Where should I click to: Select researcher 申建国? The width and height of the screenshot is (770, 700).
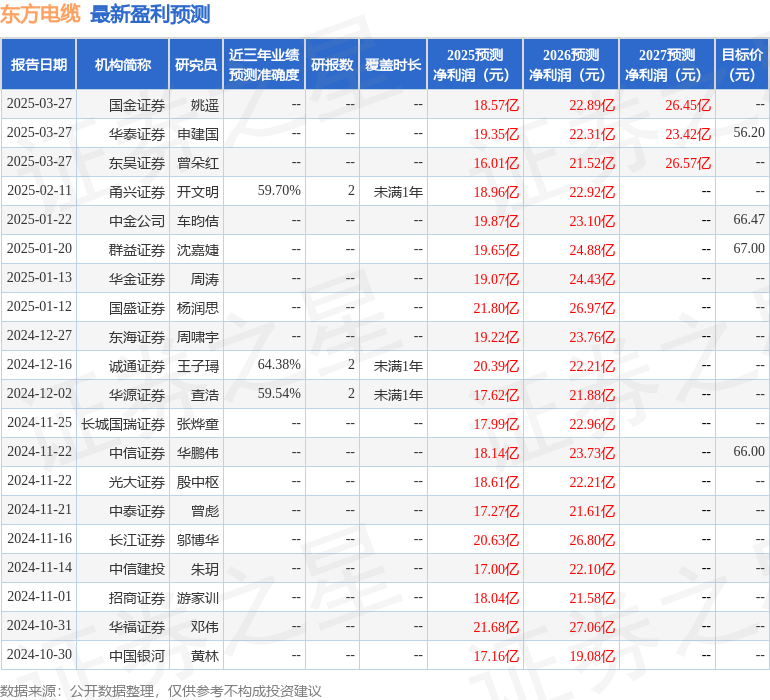point(198,134)
